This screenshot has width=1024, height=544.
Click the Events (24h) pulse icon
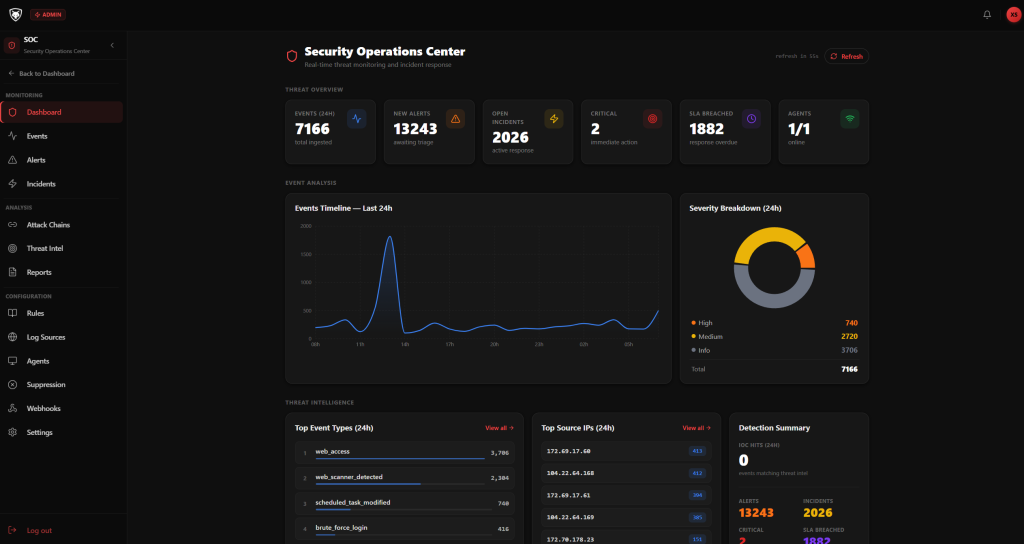coord(357,119)
